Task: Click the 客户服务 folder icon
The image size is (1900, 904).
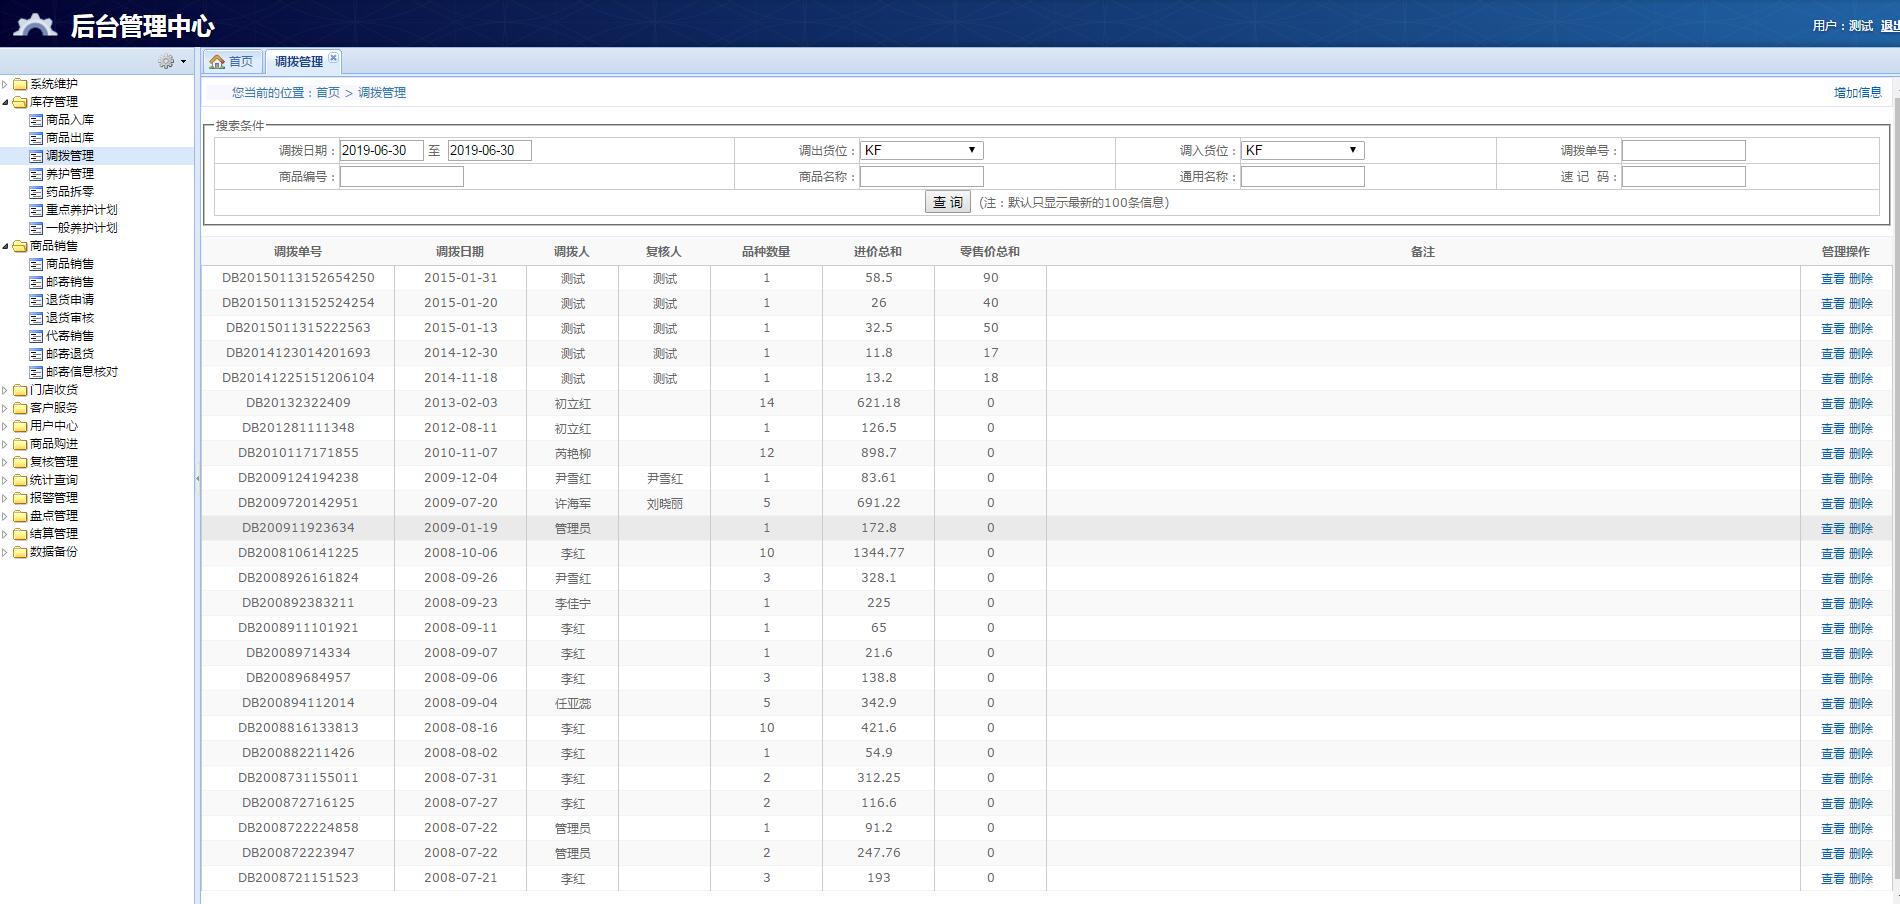Action: coord(20,408)
